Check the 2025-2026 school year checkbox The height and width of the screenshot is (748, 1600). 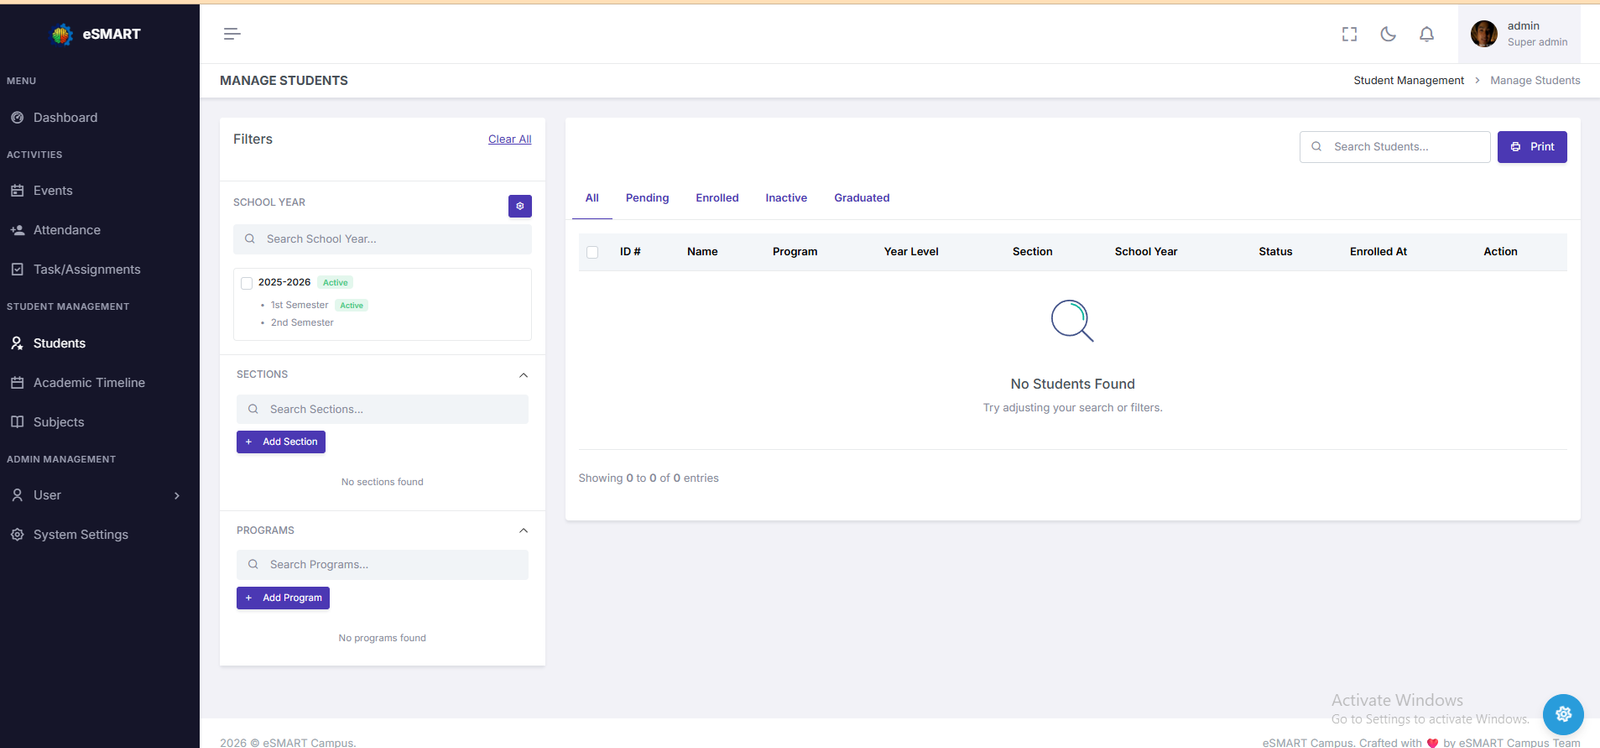pyautogui.click(x=247, y=283)
